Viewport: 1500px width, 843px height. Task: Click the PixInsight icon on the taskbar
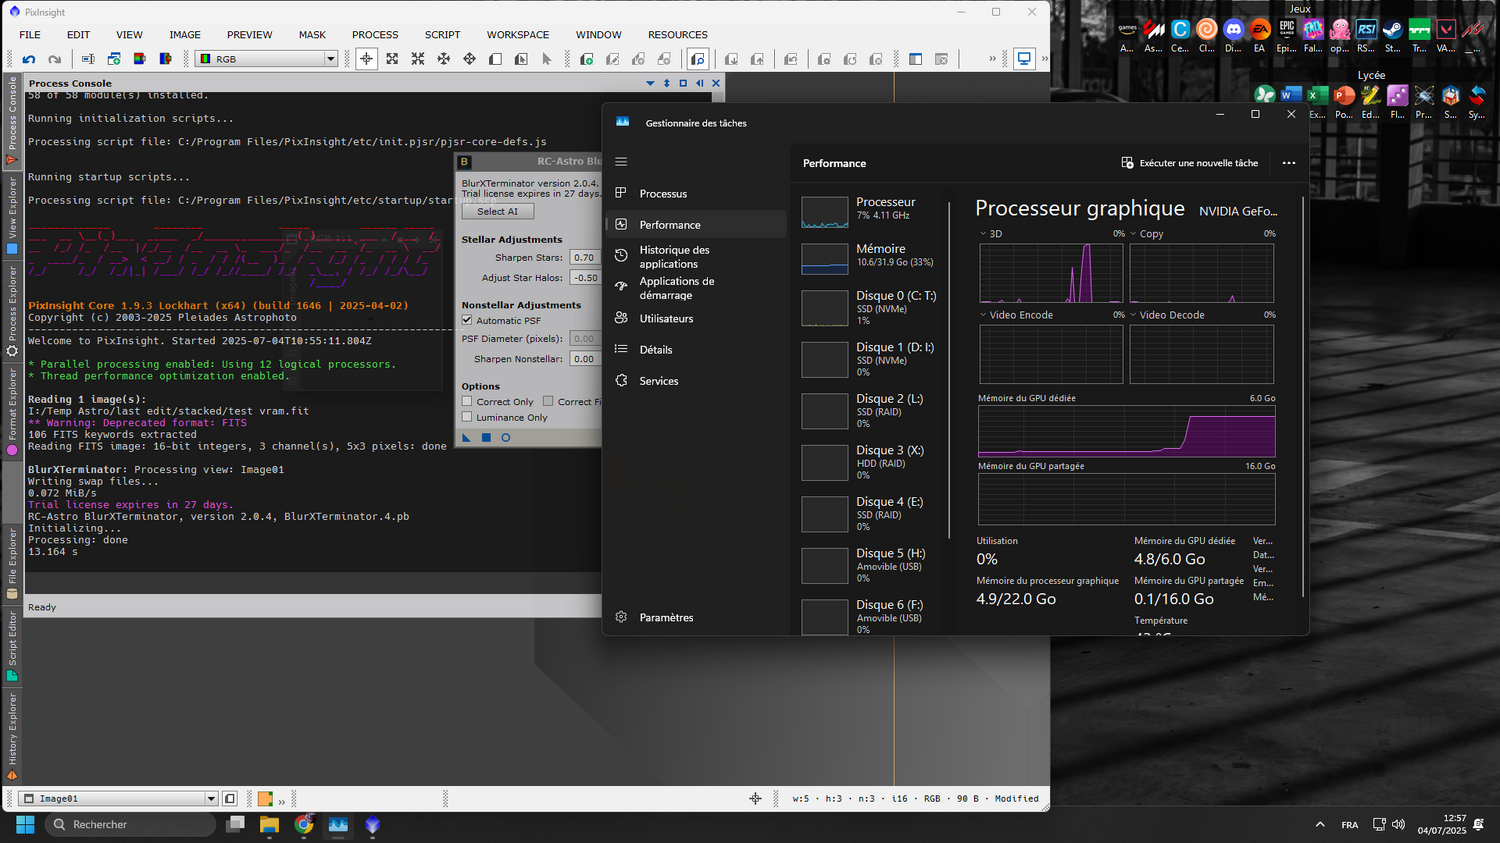pyautogui.click(x=373, y=825)
